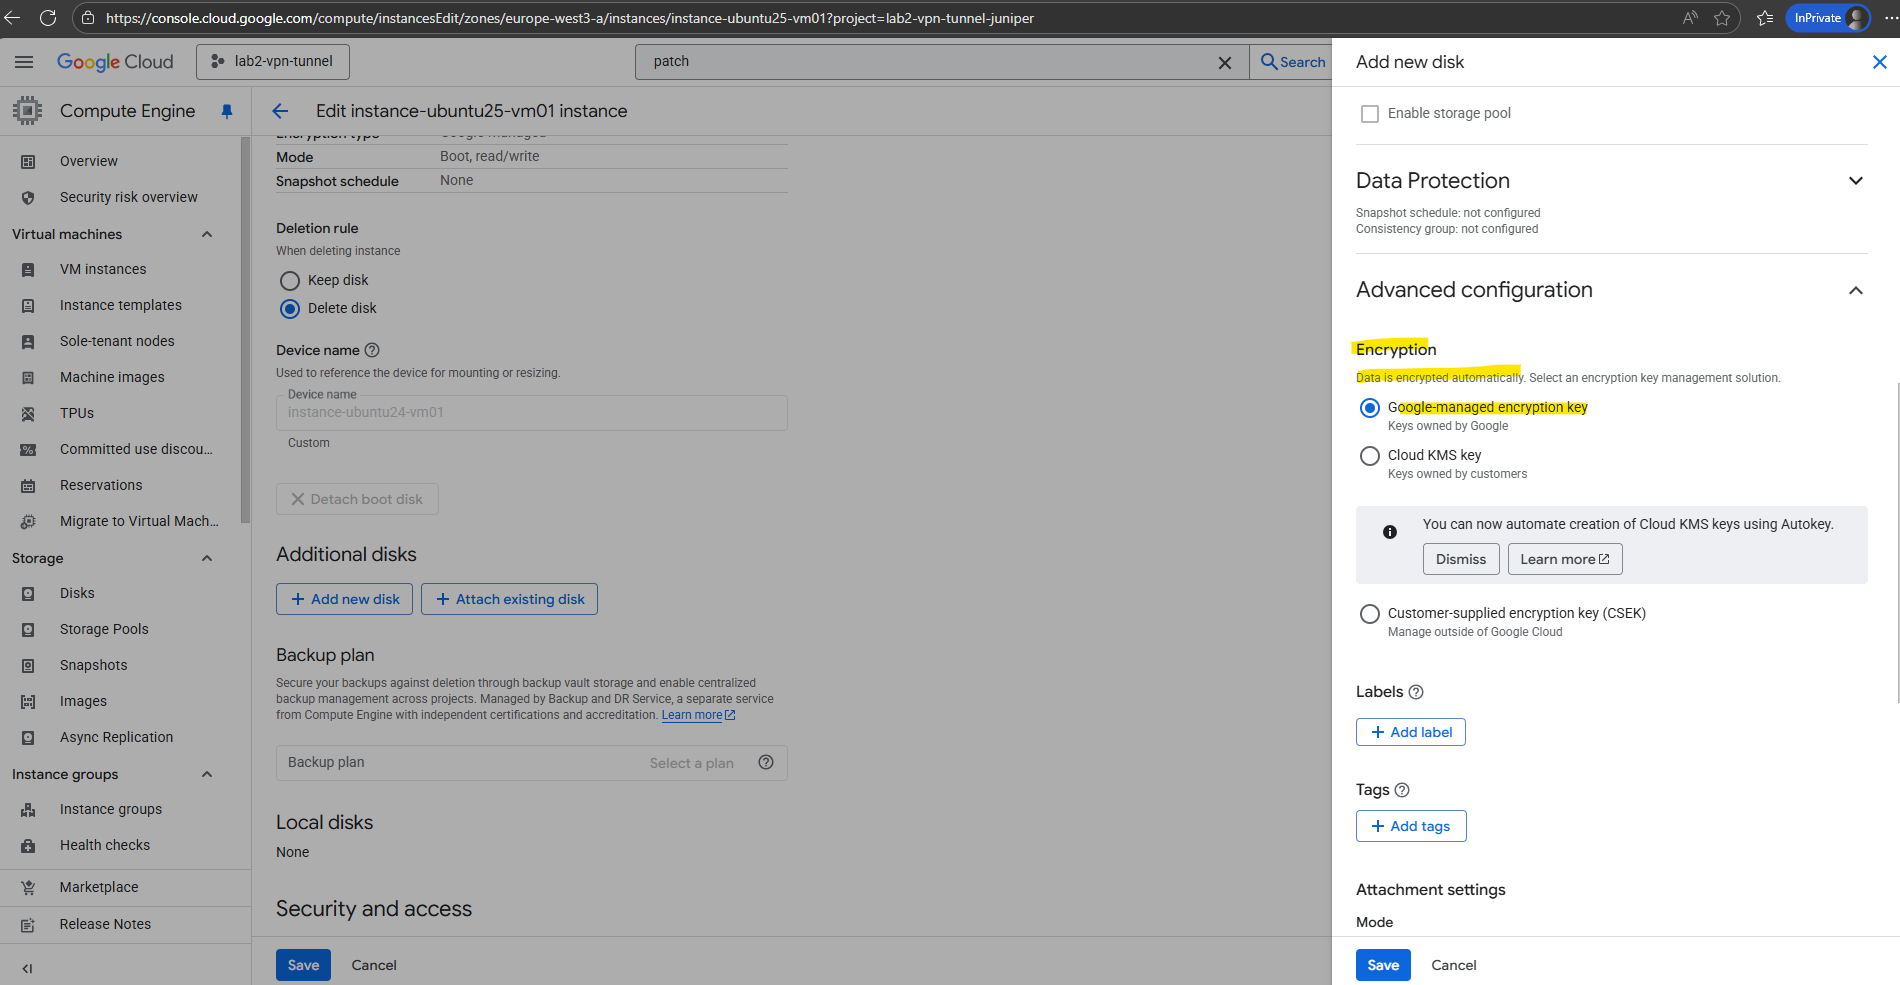1900x985 pixels.
Task: Click Dismiss on Autokey notice
Action: (1461, 559)
